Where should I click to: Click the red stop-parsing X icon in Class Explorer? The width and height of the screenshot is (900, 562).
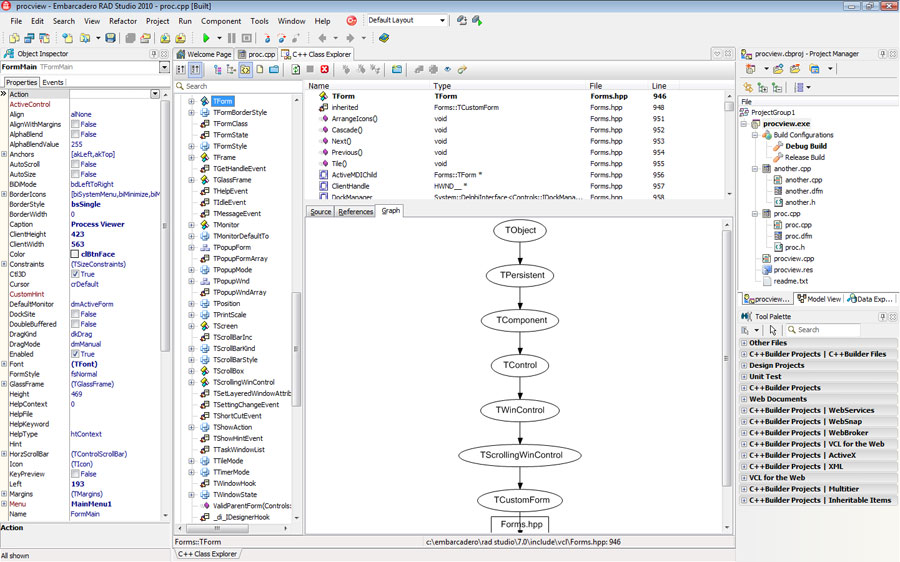coord(324,69)
